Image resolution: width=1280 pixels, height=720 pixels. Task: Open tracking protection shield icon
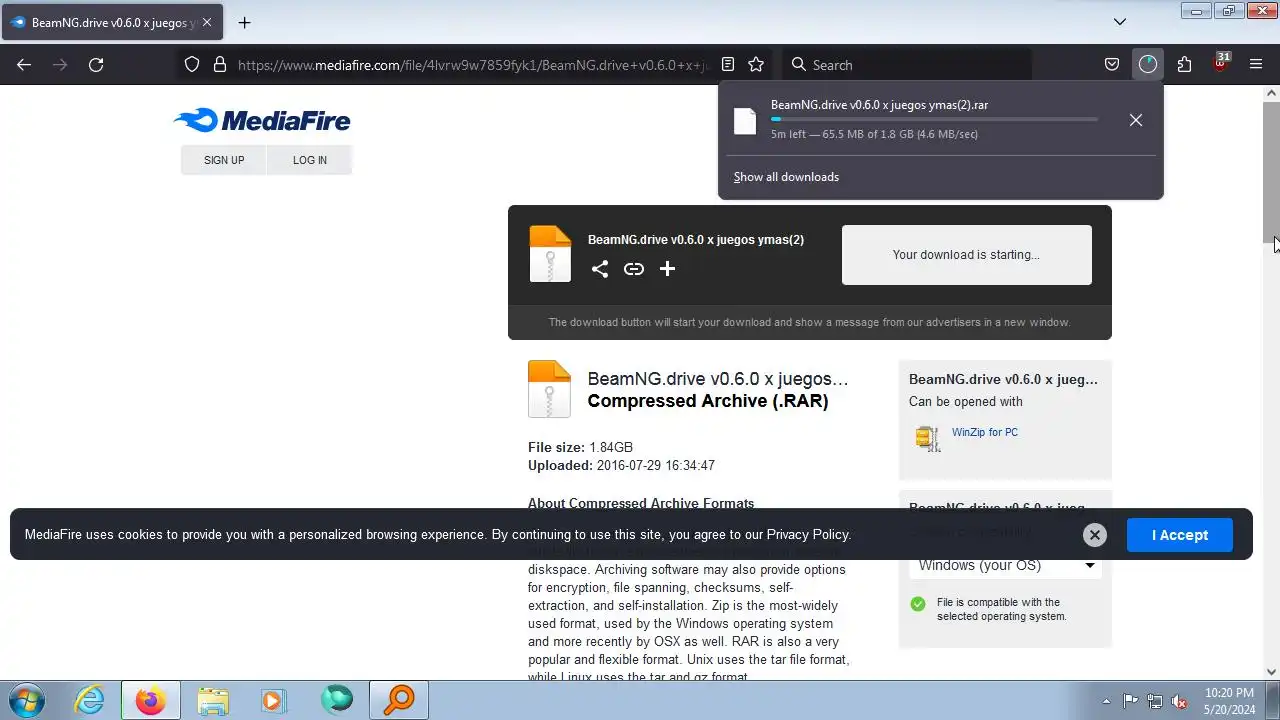[192, 64]
